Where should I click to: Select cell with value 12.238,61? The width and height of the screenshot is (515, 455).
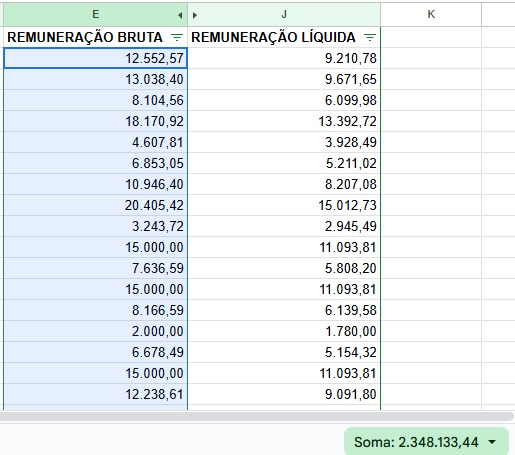(95, 394)
